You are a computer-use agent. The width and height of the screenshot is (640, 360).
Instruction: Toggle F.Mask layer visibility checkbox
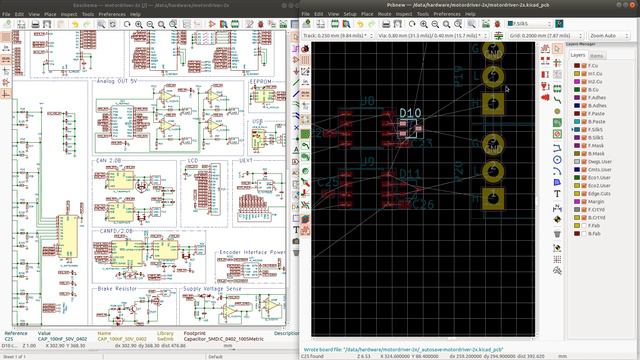[x=584, y=146]
